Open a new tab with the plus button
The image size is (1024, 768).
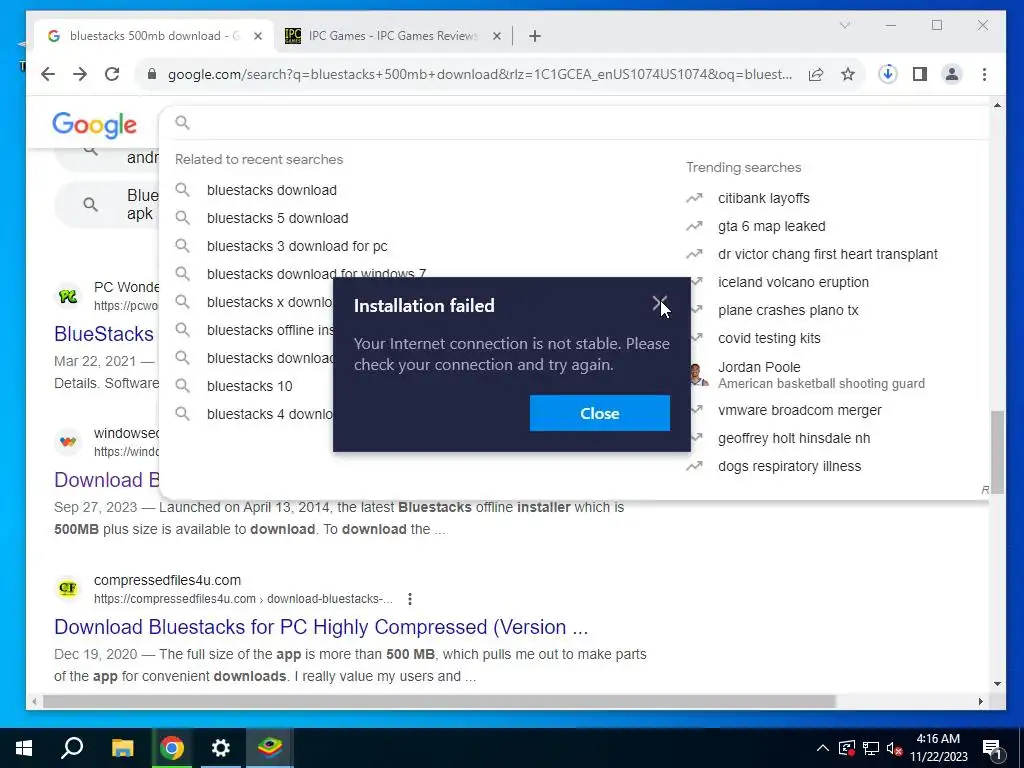pos(535,36)
